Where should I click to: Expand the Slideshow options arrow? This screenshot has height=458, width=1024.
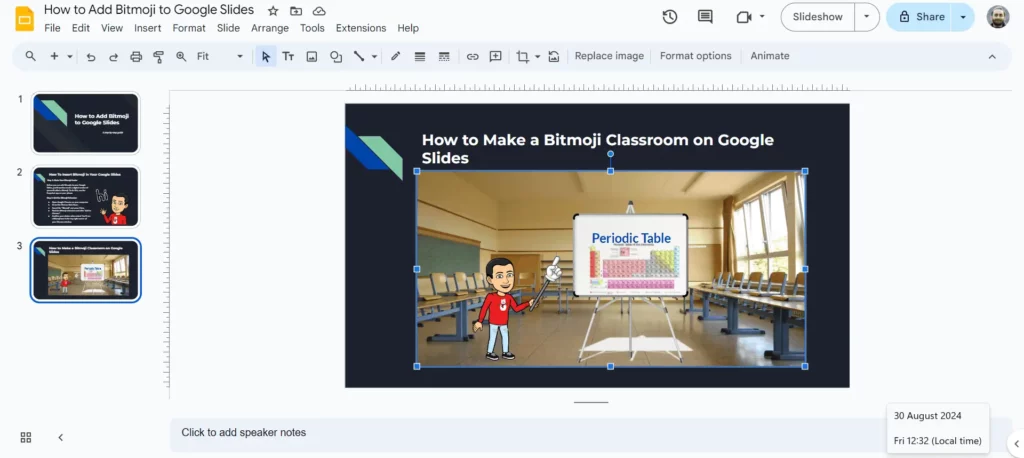click(867, 17)
